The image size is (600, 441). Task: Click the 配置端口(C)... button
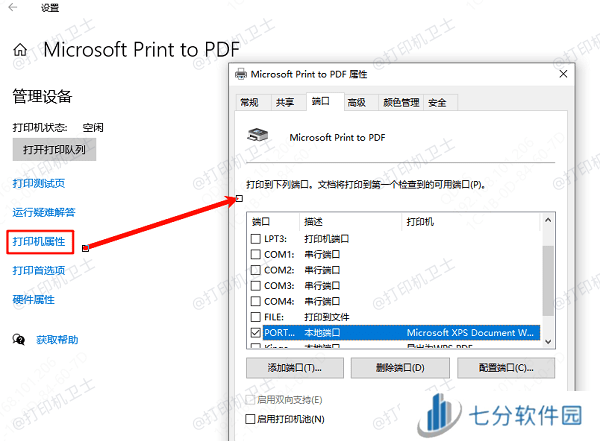pos(506,368)
